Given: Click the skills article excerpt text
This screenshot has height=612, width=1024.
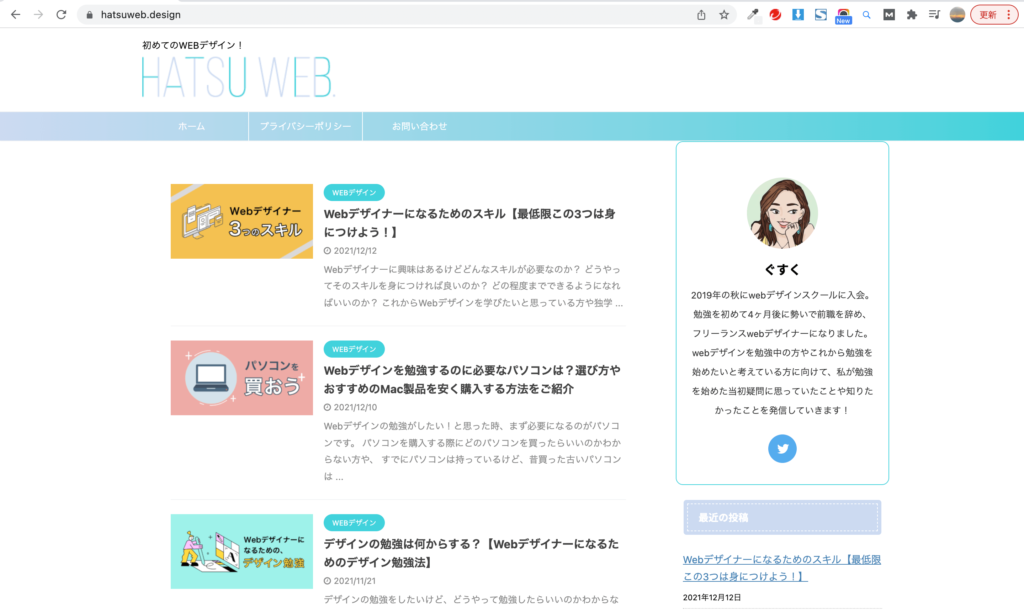Looking at the screenshot, I should coord(473,286).
